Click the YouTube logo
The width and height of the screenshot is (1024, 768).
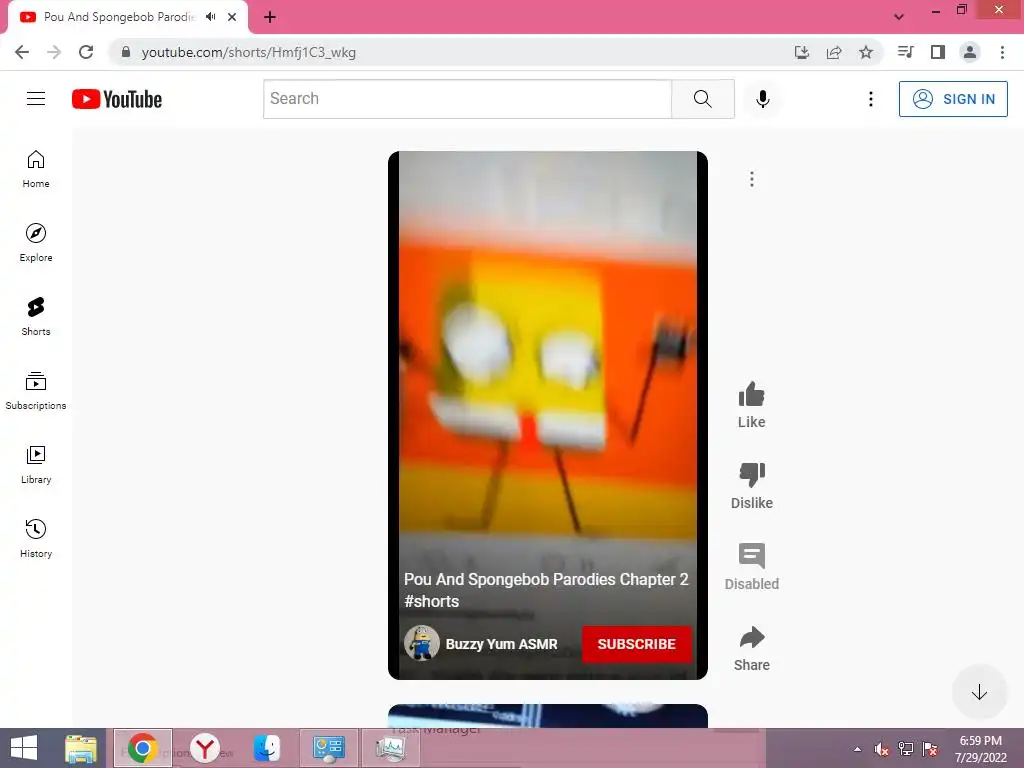coord(117,99)
